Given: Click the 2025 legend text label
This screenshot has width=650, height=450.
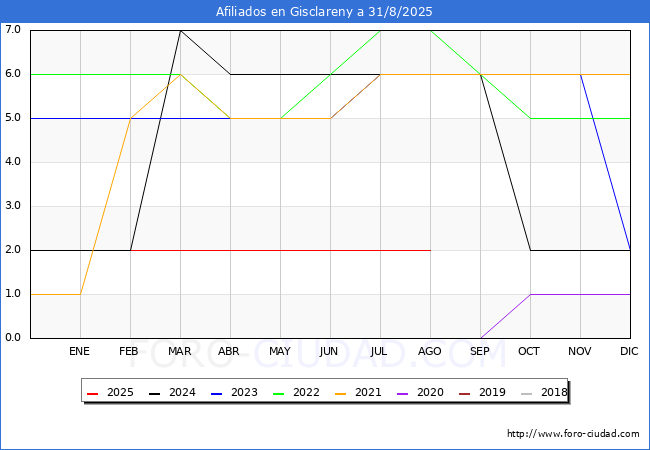Looking at the screenshot, I should click(120, 392).
